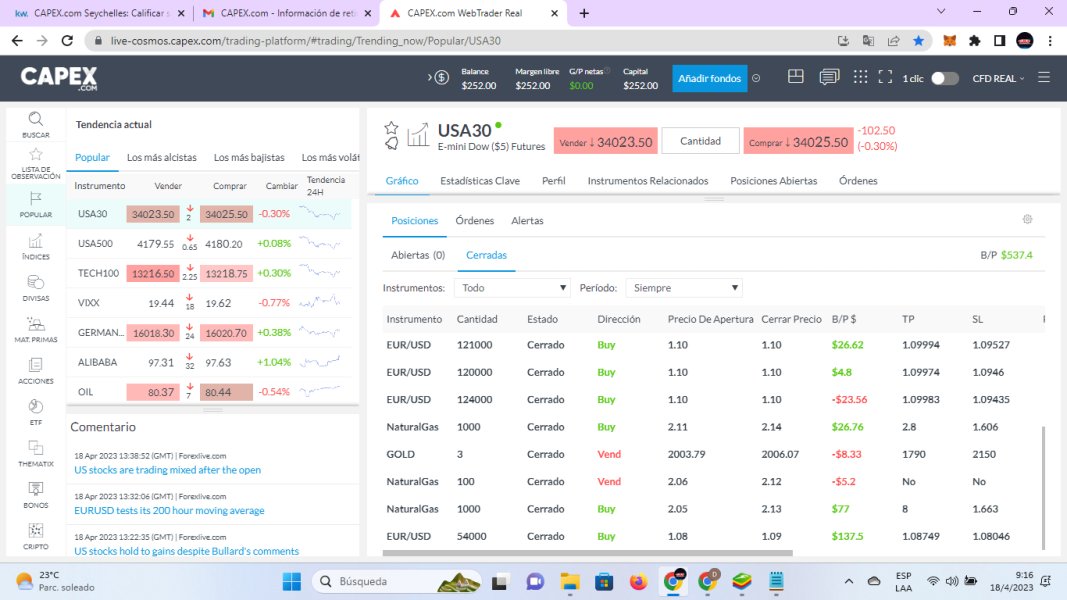Click the Añadir fondos button
The image size is (1067, 600).
709,78
